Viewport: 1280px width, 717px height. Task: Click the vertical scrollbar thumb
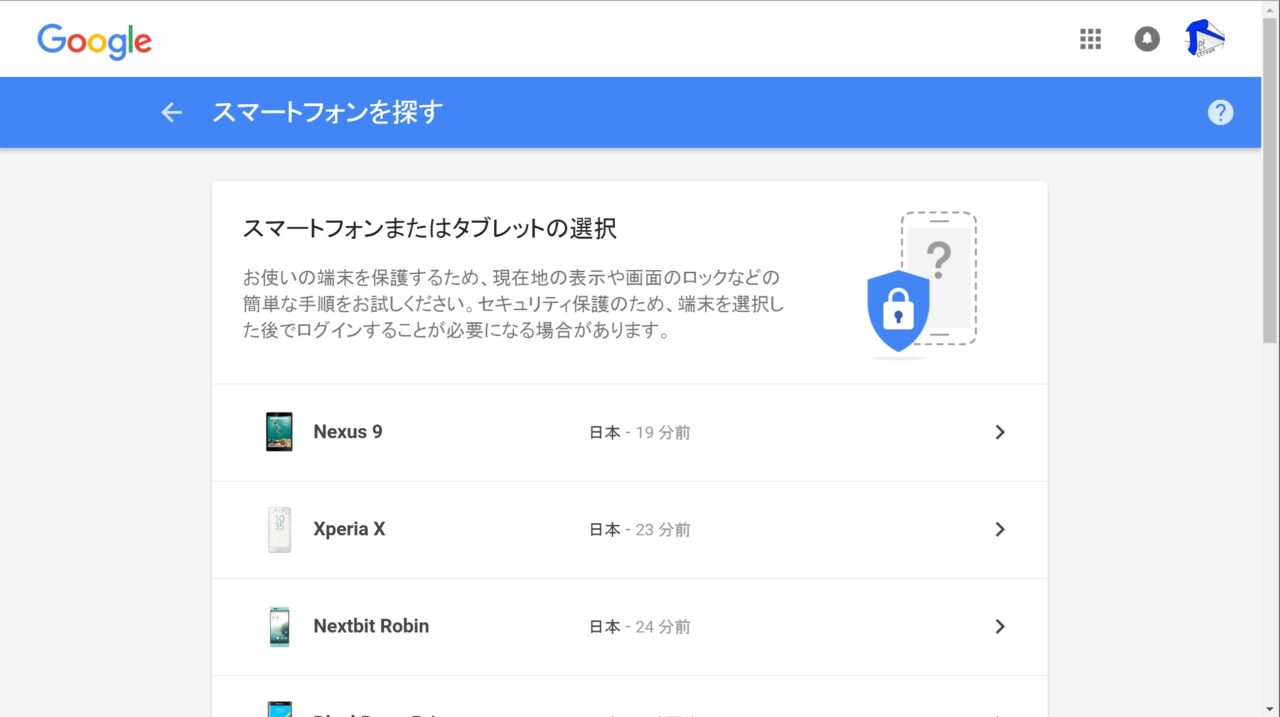1270,180
